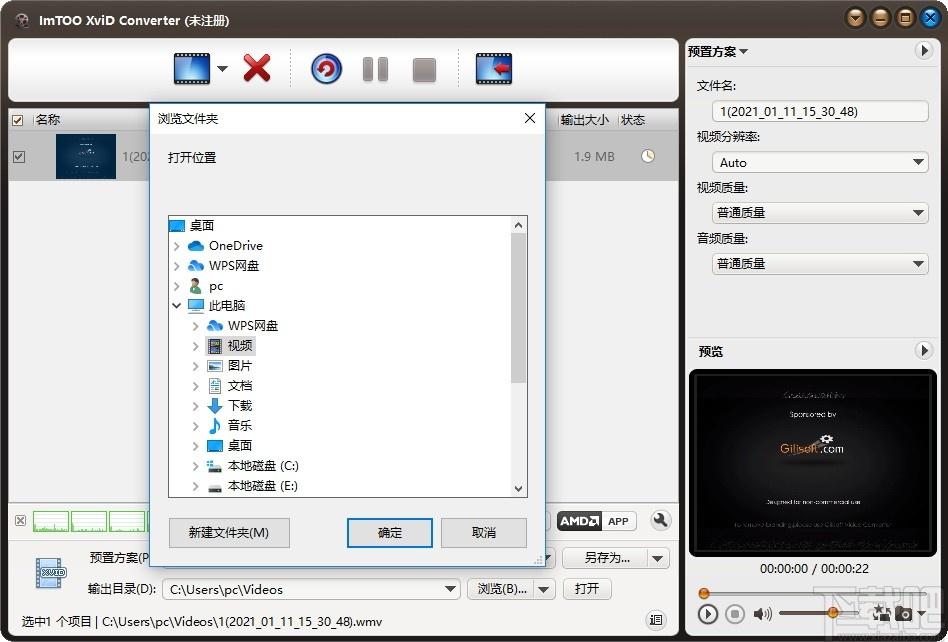
Task: Click the preview seek bar handle
Action: pyautogui.click(x=704, y=593)
